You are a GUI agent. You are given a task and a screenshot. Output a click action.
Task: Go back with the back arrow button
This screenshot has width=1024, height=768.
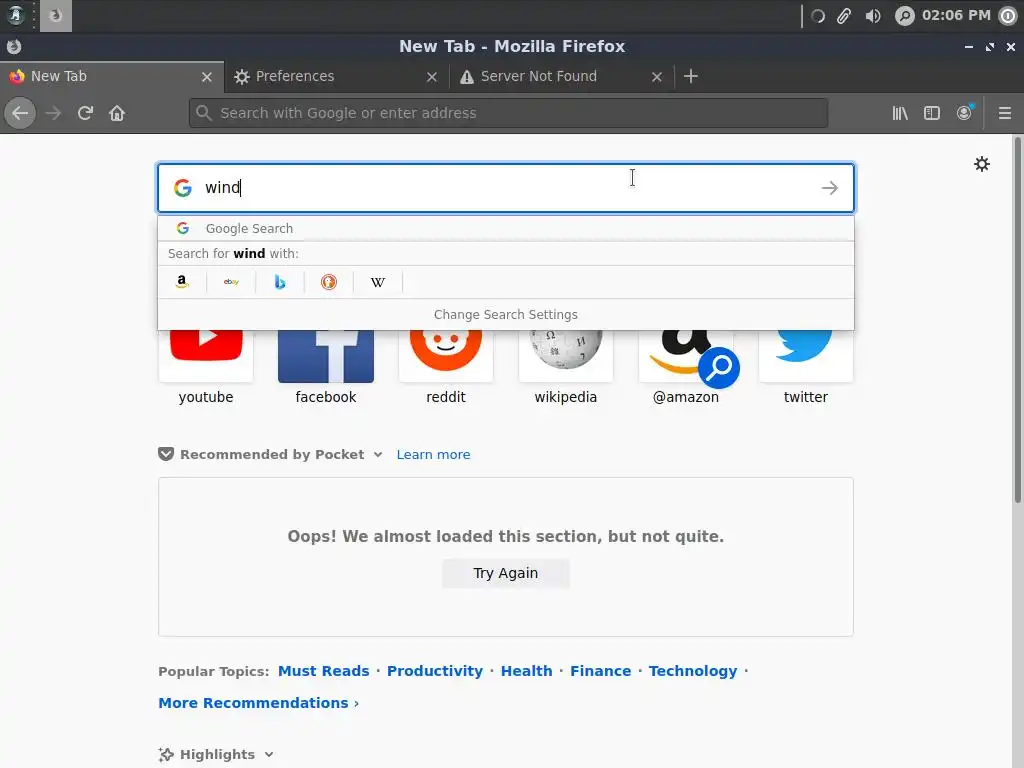(x=20, y=113)
